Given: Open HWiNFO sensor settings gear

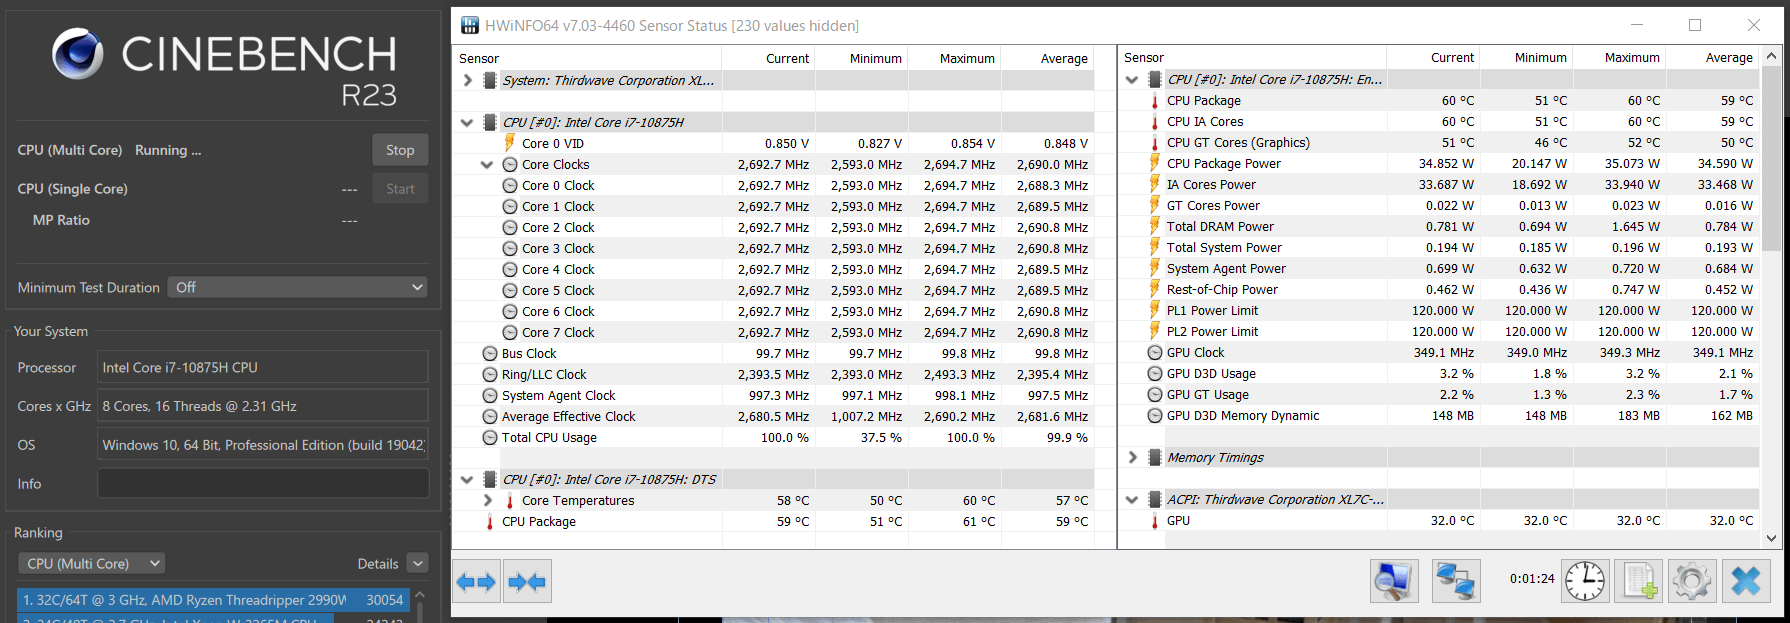Looking at the screenshot, I should coord(1692,581).
